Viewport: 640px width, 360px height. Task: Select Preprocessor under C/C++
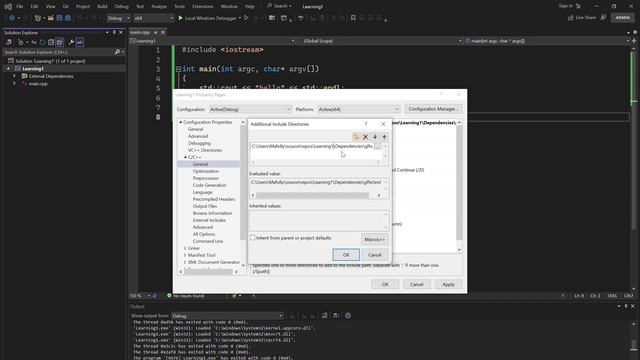pos(206,178)
